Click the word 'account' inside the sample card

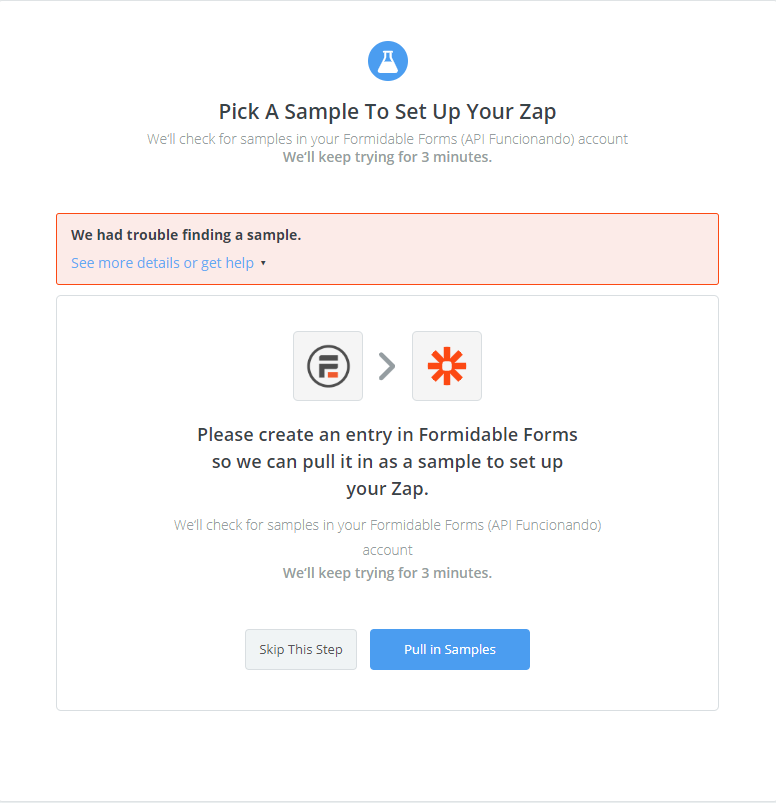(387, 549)
